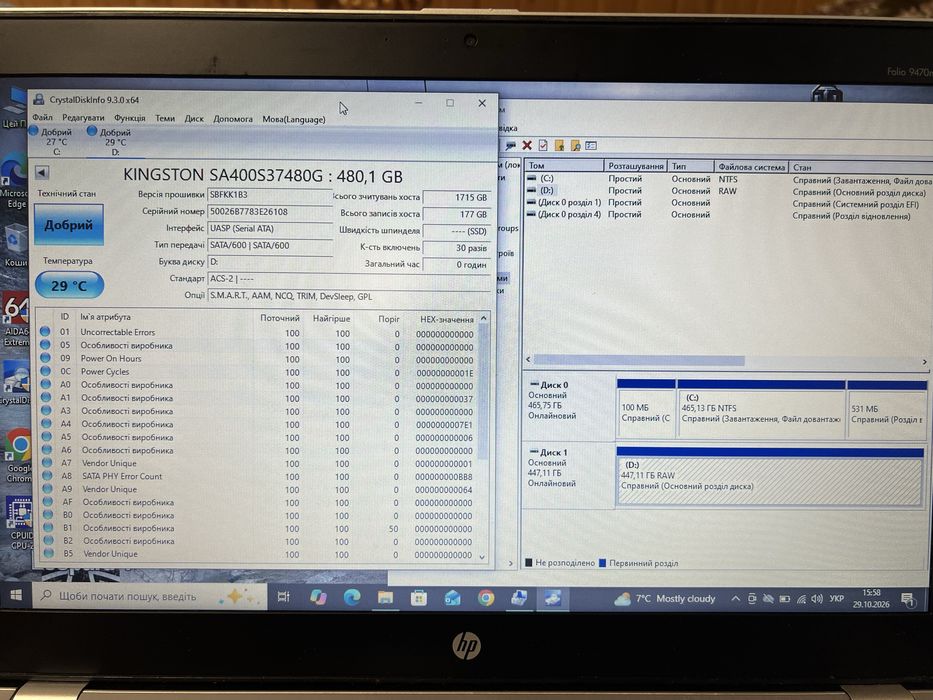Open File Explorer from the taskbar
This screenshot has height=700, width=933.
(x=385, y=598)
